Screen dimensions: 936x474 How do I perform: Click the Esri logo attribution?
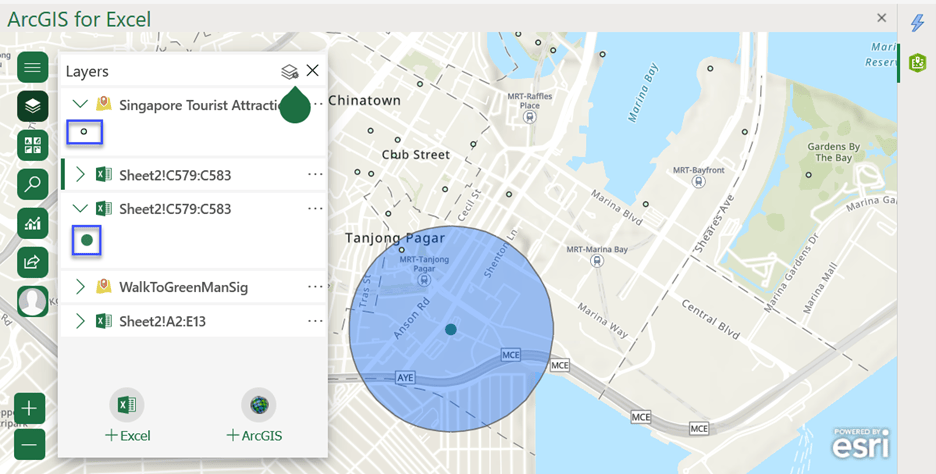[x=861, y=443]
